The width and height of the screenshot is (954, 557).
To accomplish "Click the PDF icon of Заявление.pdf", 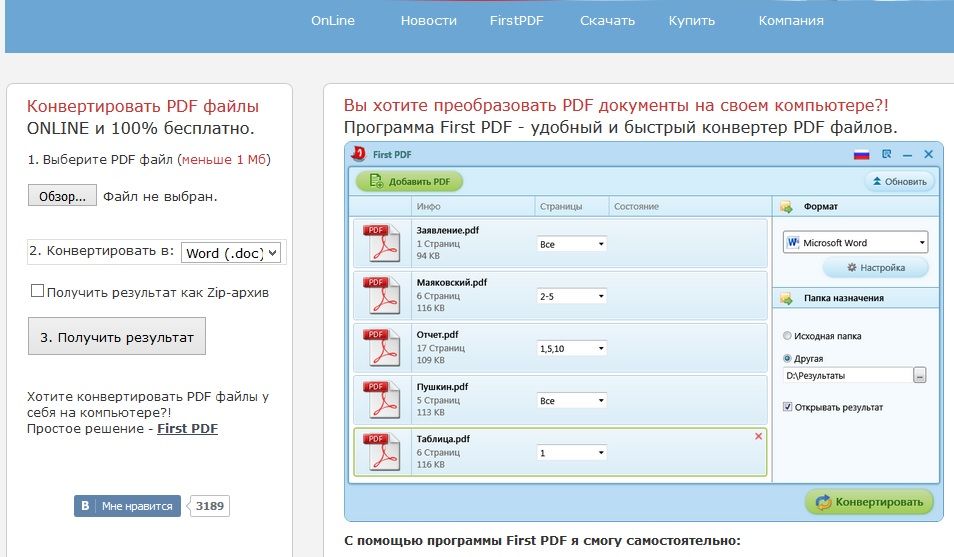I will (381, 243).
